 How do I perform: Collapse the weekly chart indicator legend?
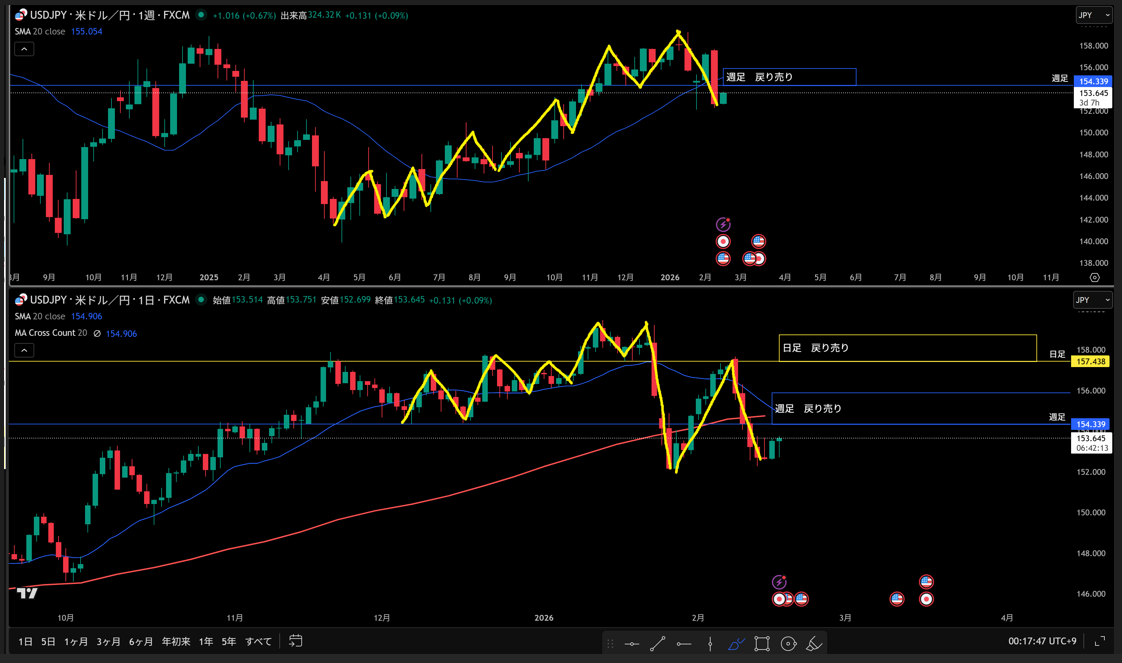coord(24,49)
